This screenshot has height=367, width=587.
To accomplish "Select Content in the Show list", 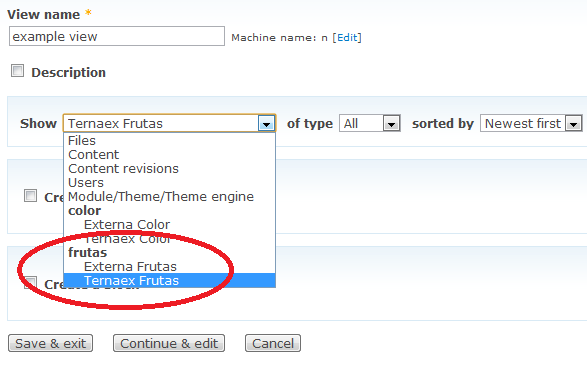I will (x=170, y=154).
